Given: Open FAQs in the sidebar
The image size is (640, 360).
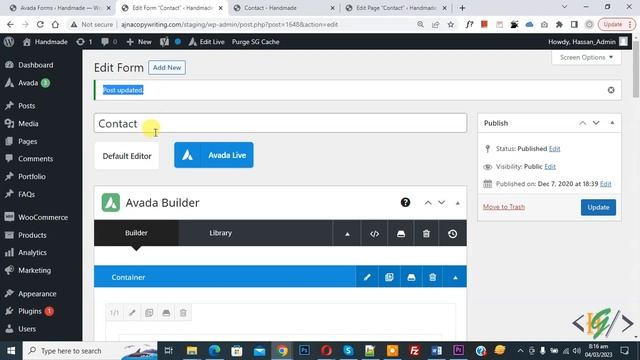Looking at the screenshot, I should tap(26, 194).
